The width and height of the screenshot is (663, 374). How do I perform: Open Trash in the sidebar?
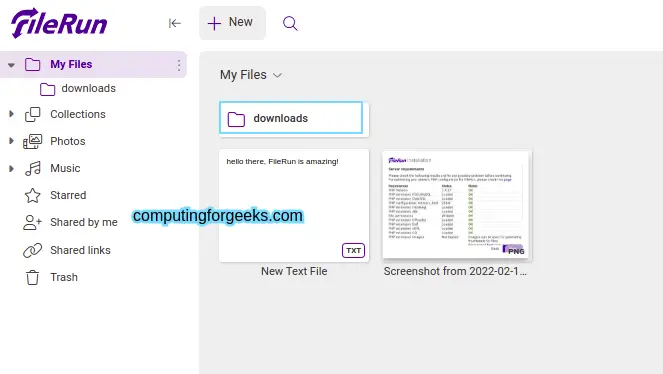click(64, 277)
